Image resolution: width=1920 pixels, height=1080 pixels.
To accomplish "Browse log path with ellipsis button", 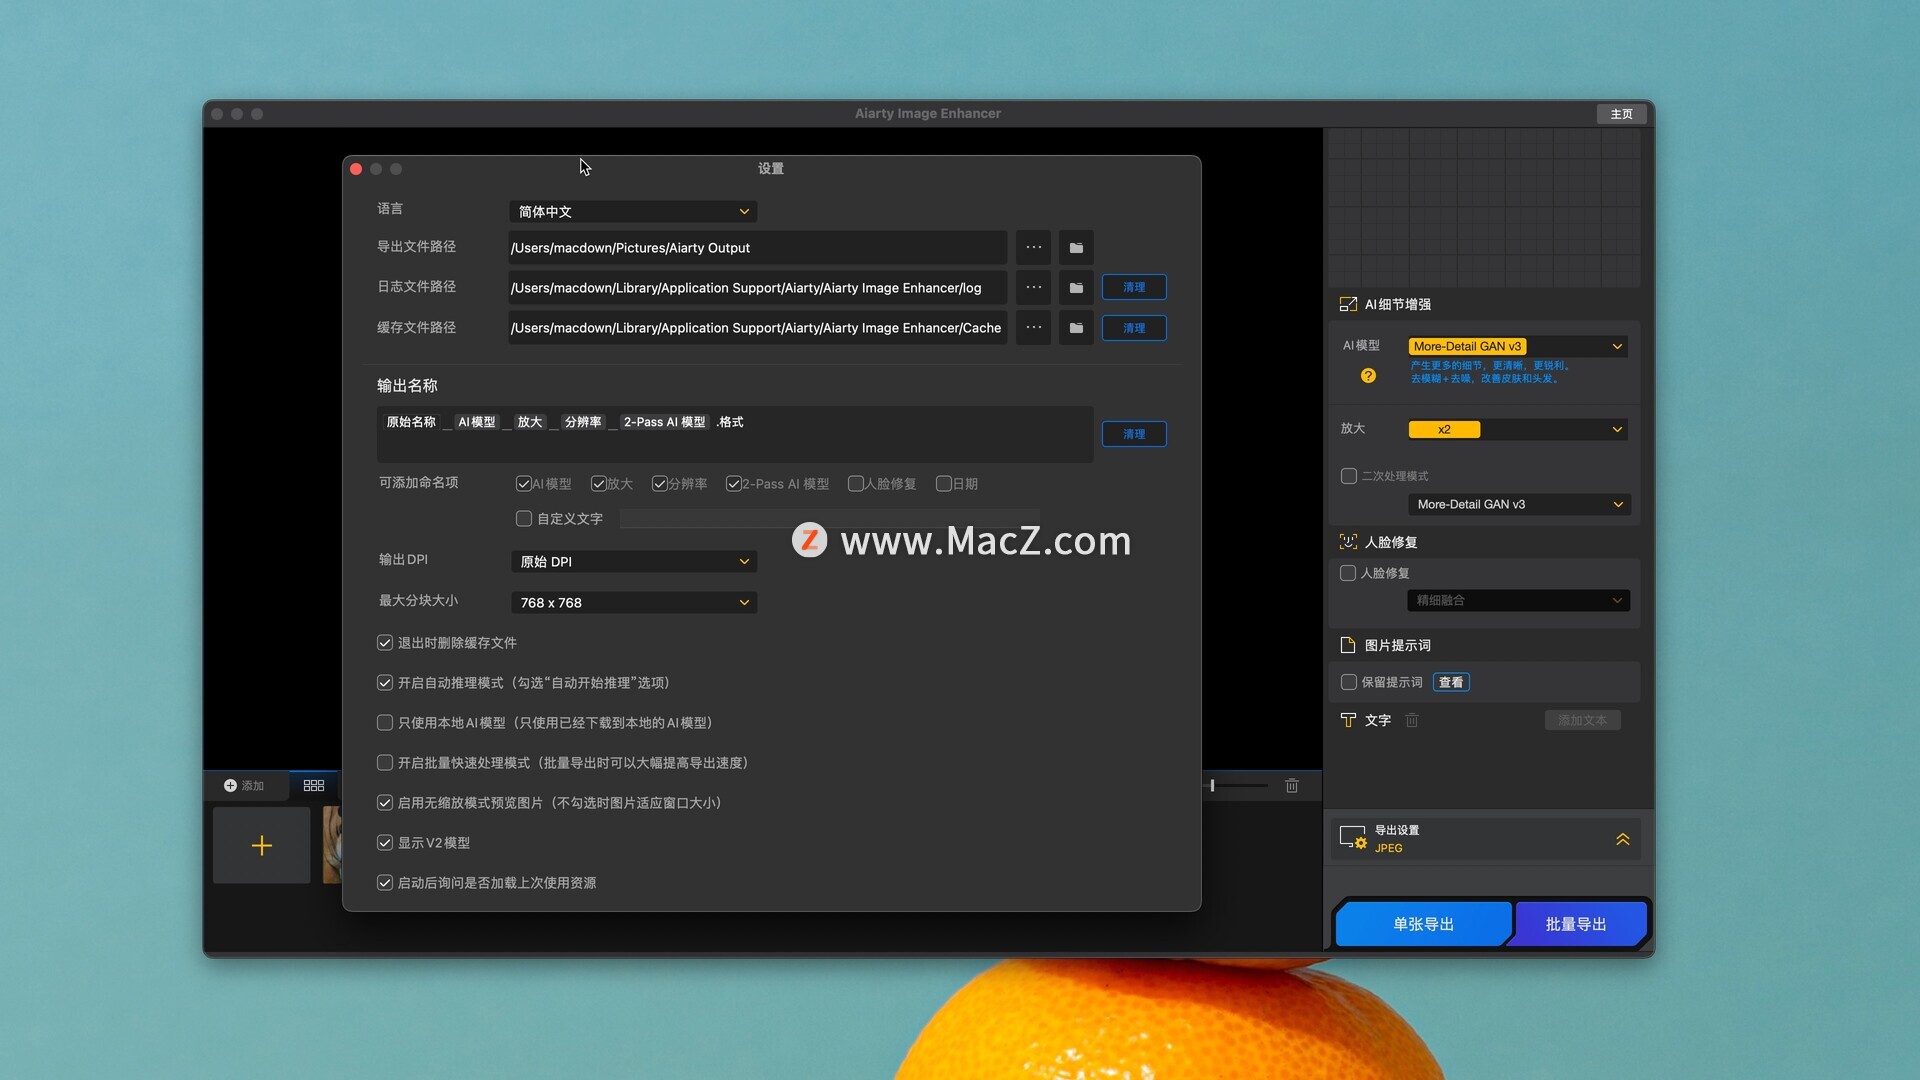I will pos(1033,288).
